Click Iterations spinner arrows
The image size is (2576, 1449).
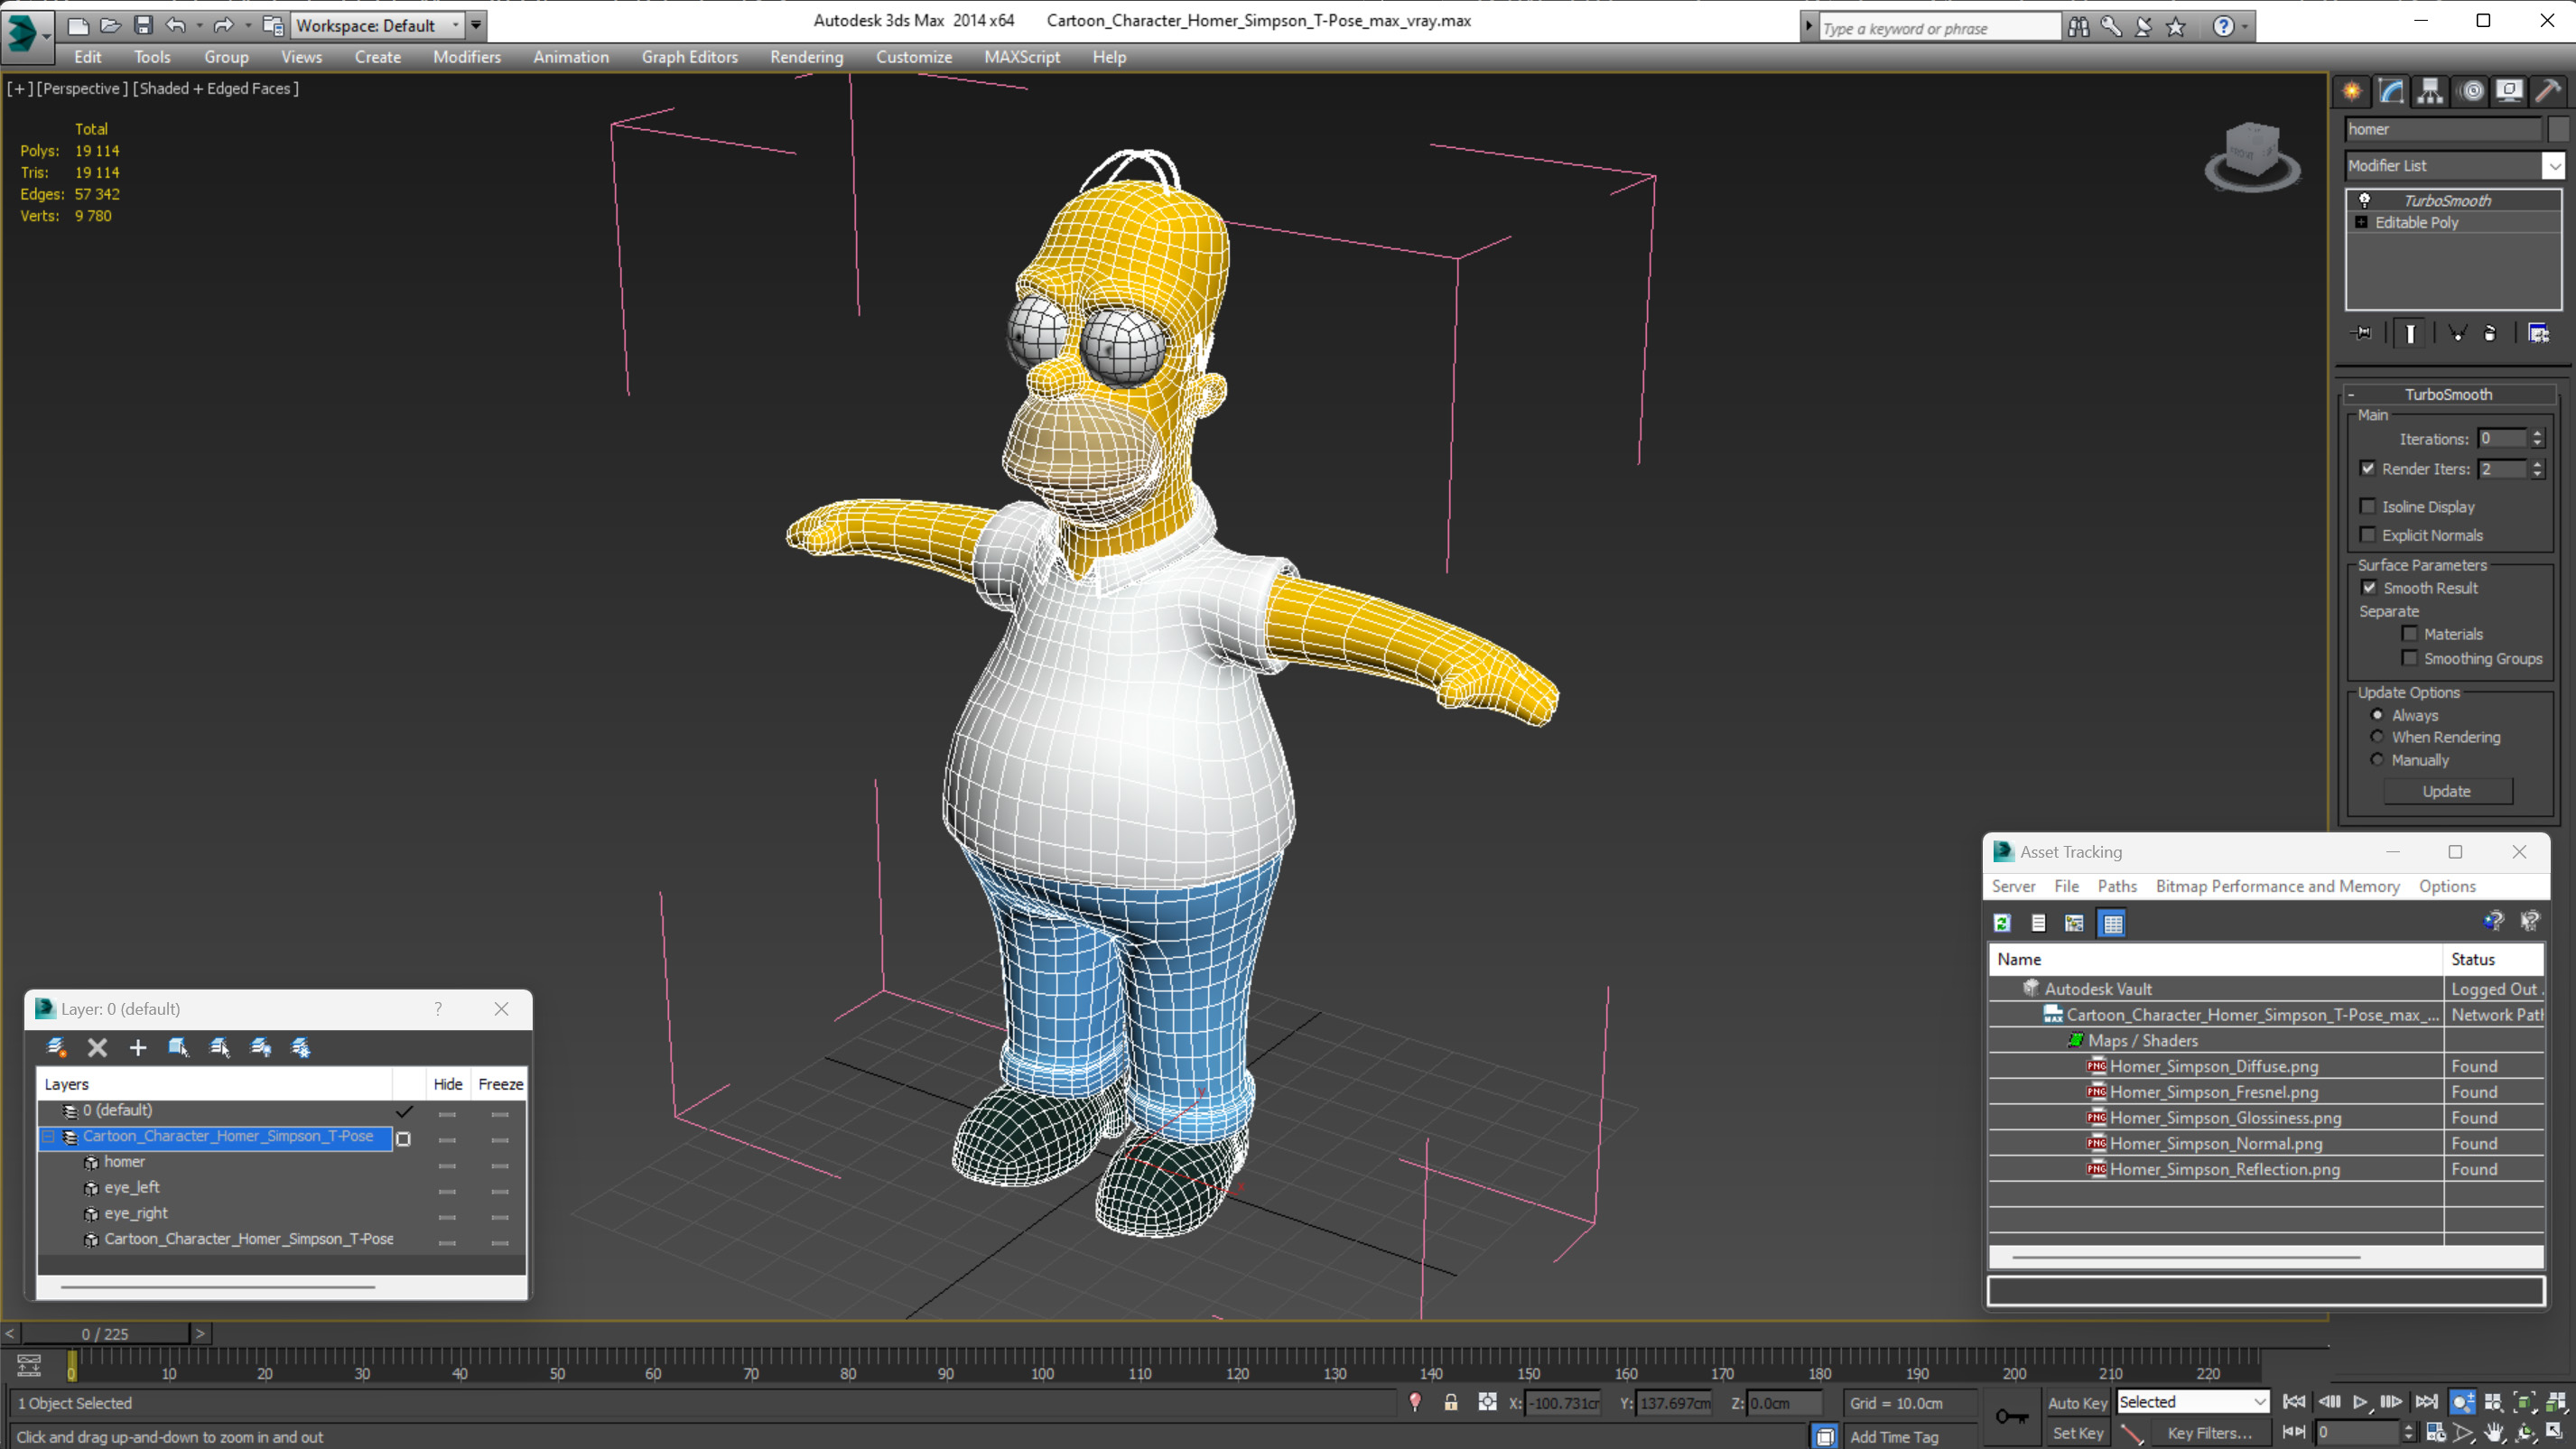click(2537, 438)
